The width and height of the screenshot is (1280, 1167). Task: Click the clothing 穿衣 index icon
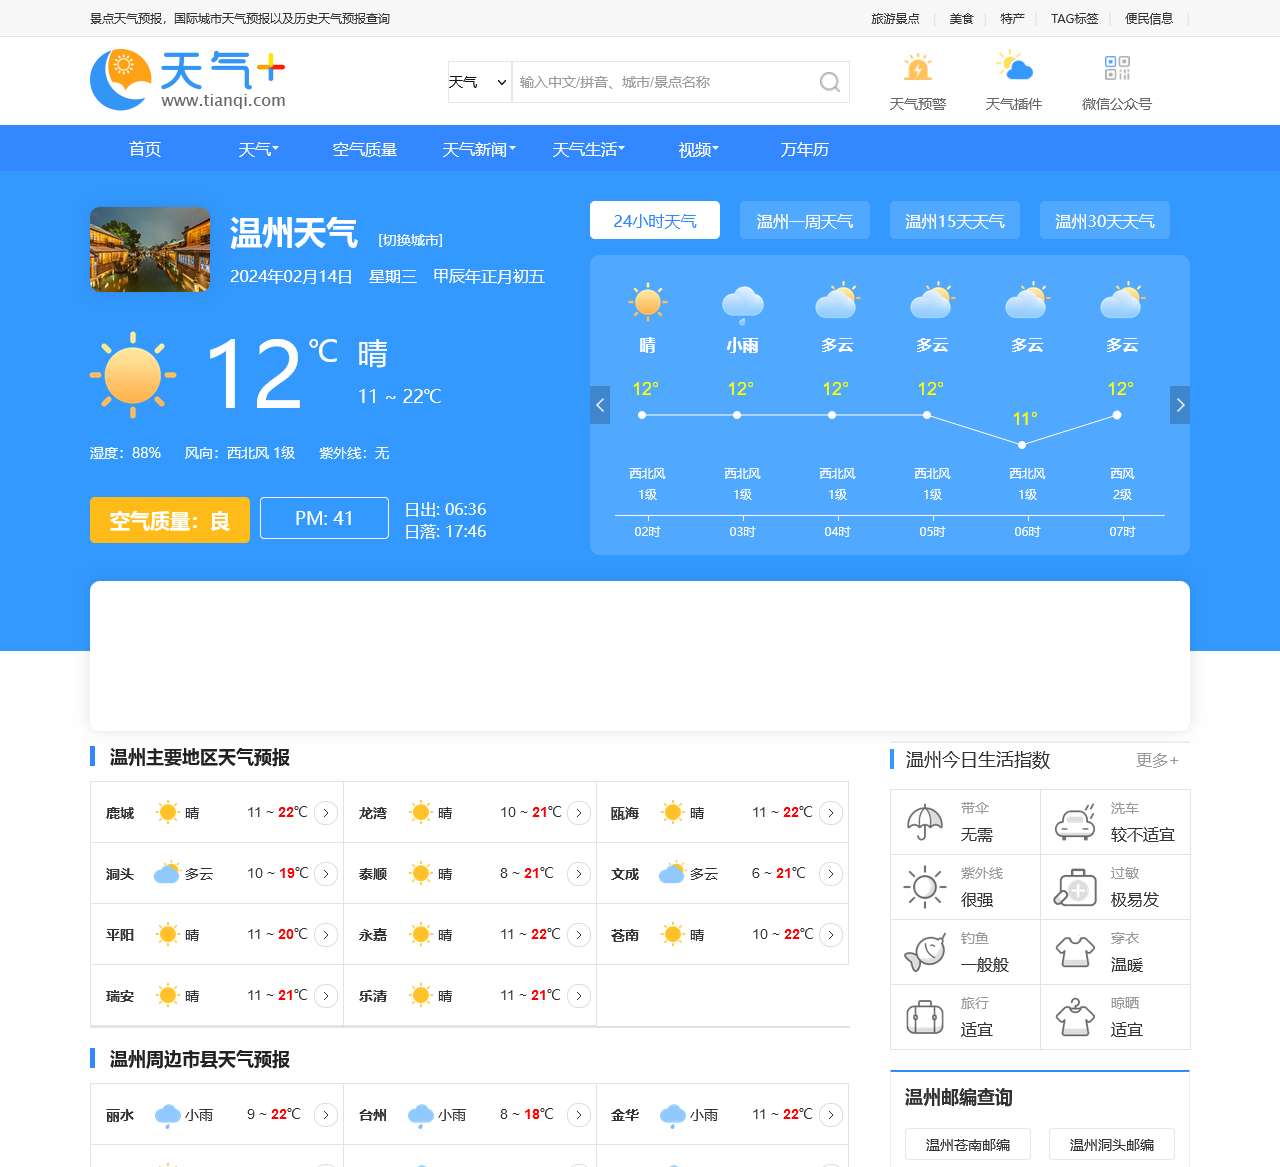pos(1074,951)
